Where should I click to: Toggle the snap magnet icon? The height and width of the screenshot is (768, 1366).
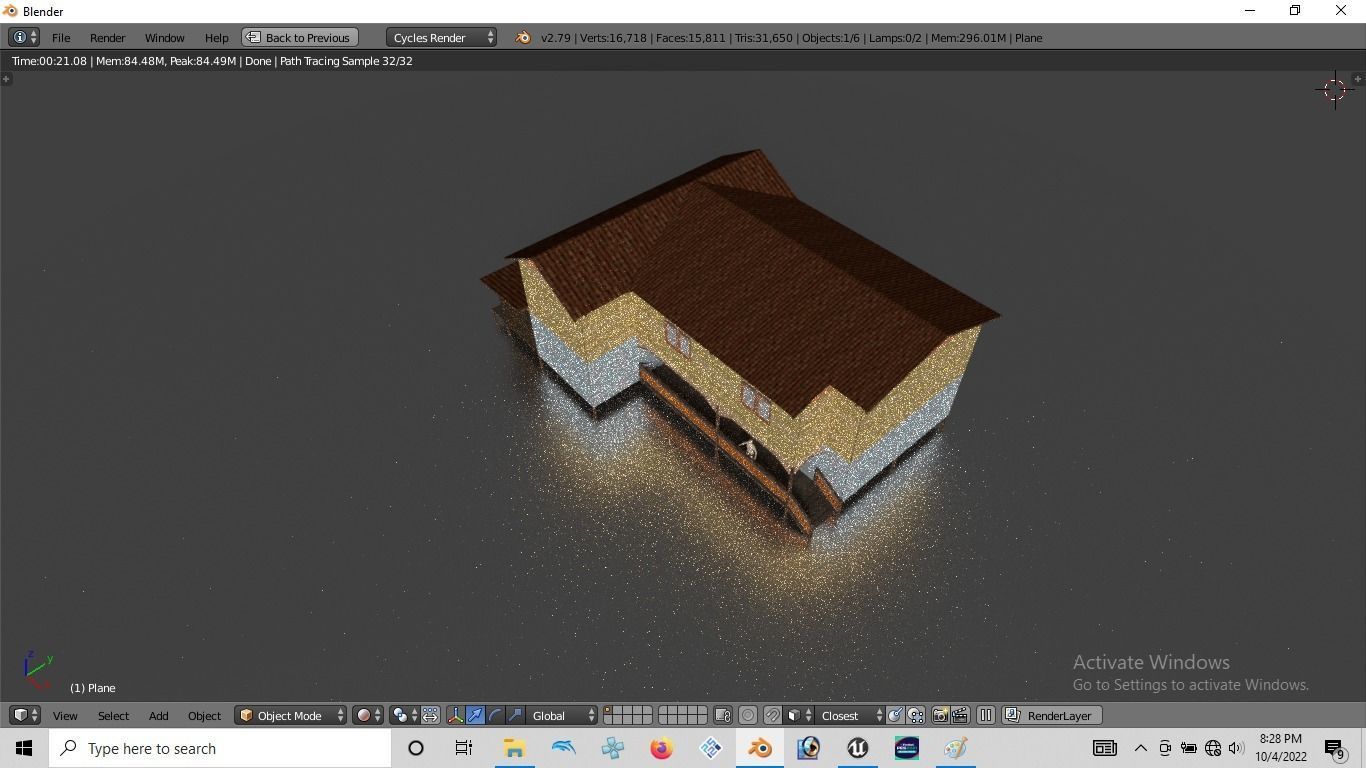[772, 715]
